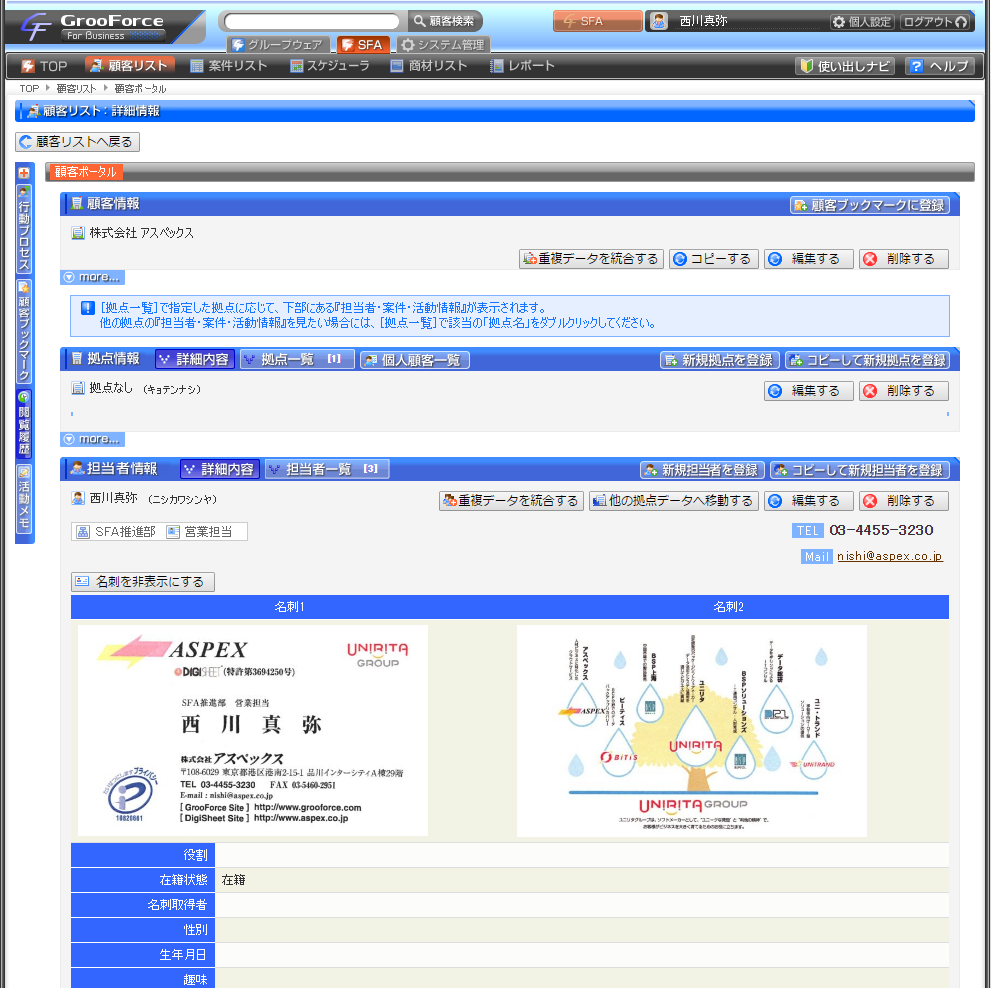Viewport: 991px width, 988px height.
Task: Open the 個人顧客一覧 tab
Action: coord(415,360)
